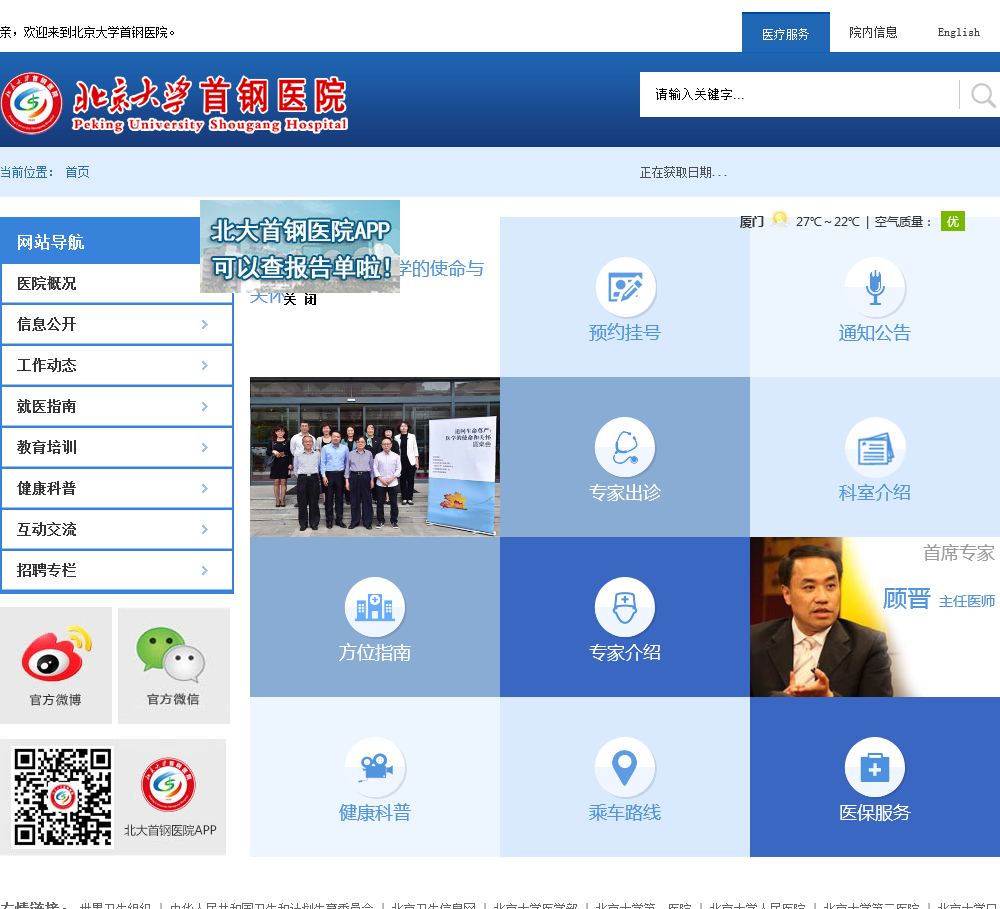Click the 首席专家 label

[x=959, y=553]
